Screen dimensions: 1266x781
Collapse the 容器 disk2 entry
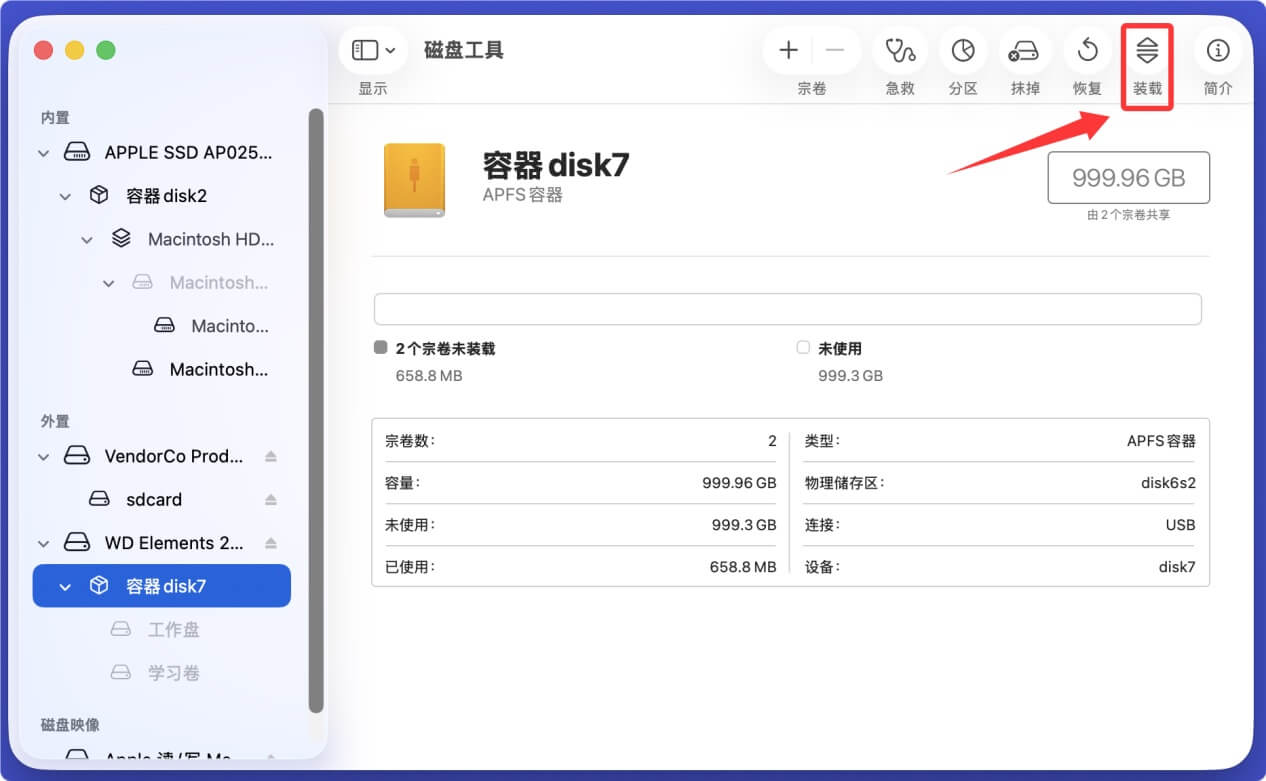pos(64,195)
